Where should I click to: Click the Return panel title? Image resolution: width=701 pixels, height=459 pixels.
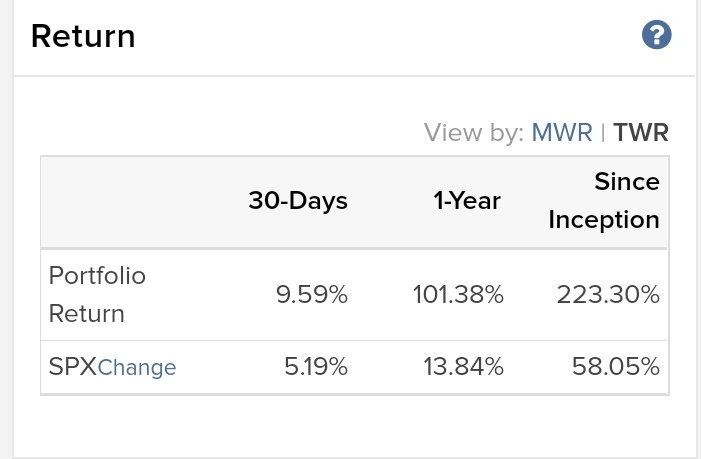coord(83,37)
